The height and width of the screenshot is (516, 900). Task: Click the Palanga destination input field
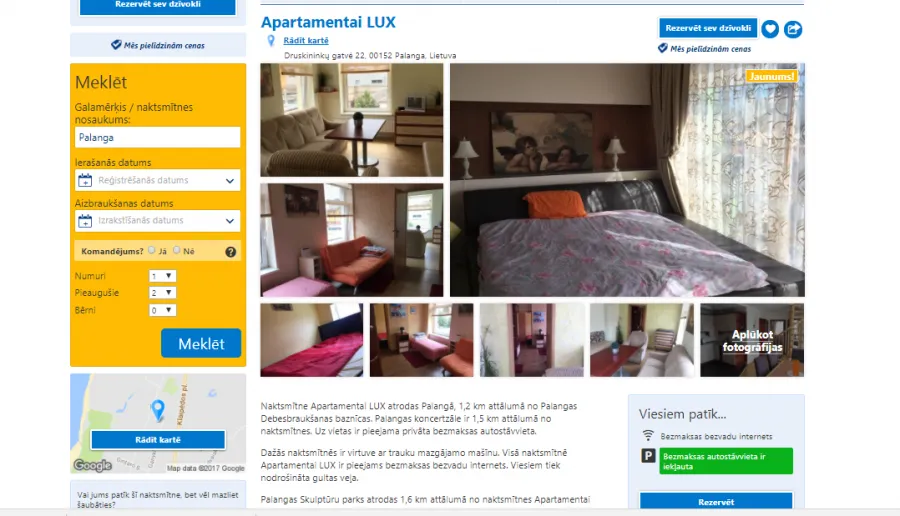point(157,137)
